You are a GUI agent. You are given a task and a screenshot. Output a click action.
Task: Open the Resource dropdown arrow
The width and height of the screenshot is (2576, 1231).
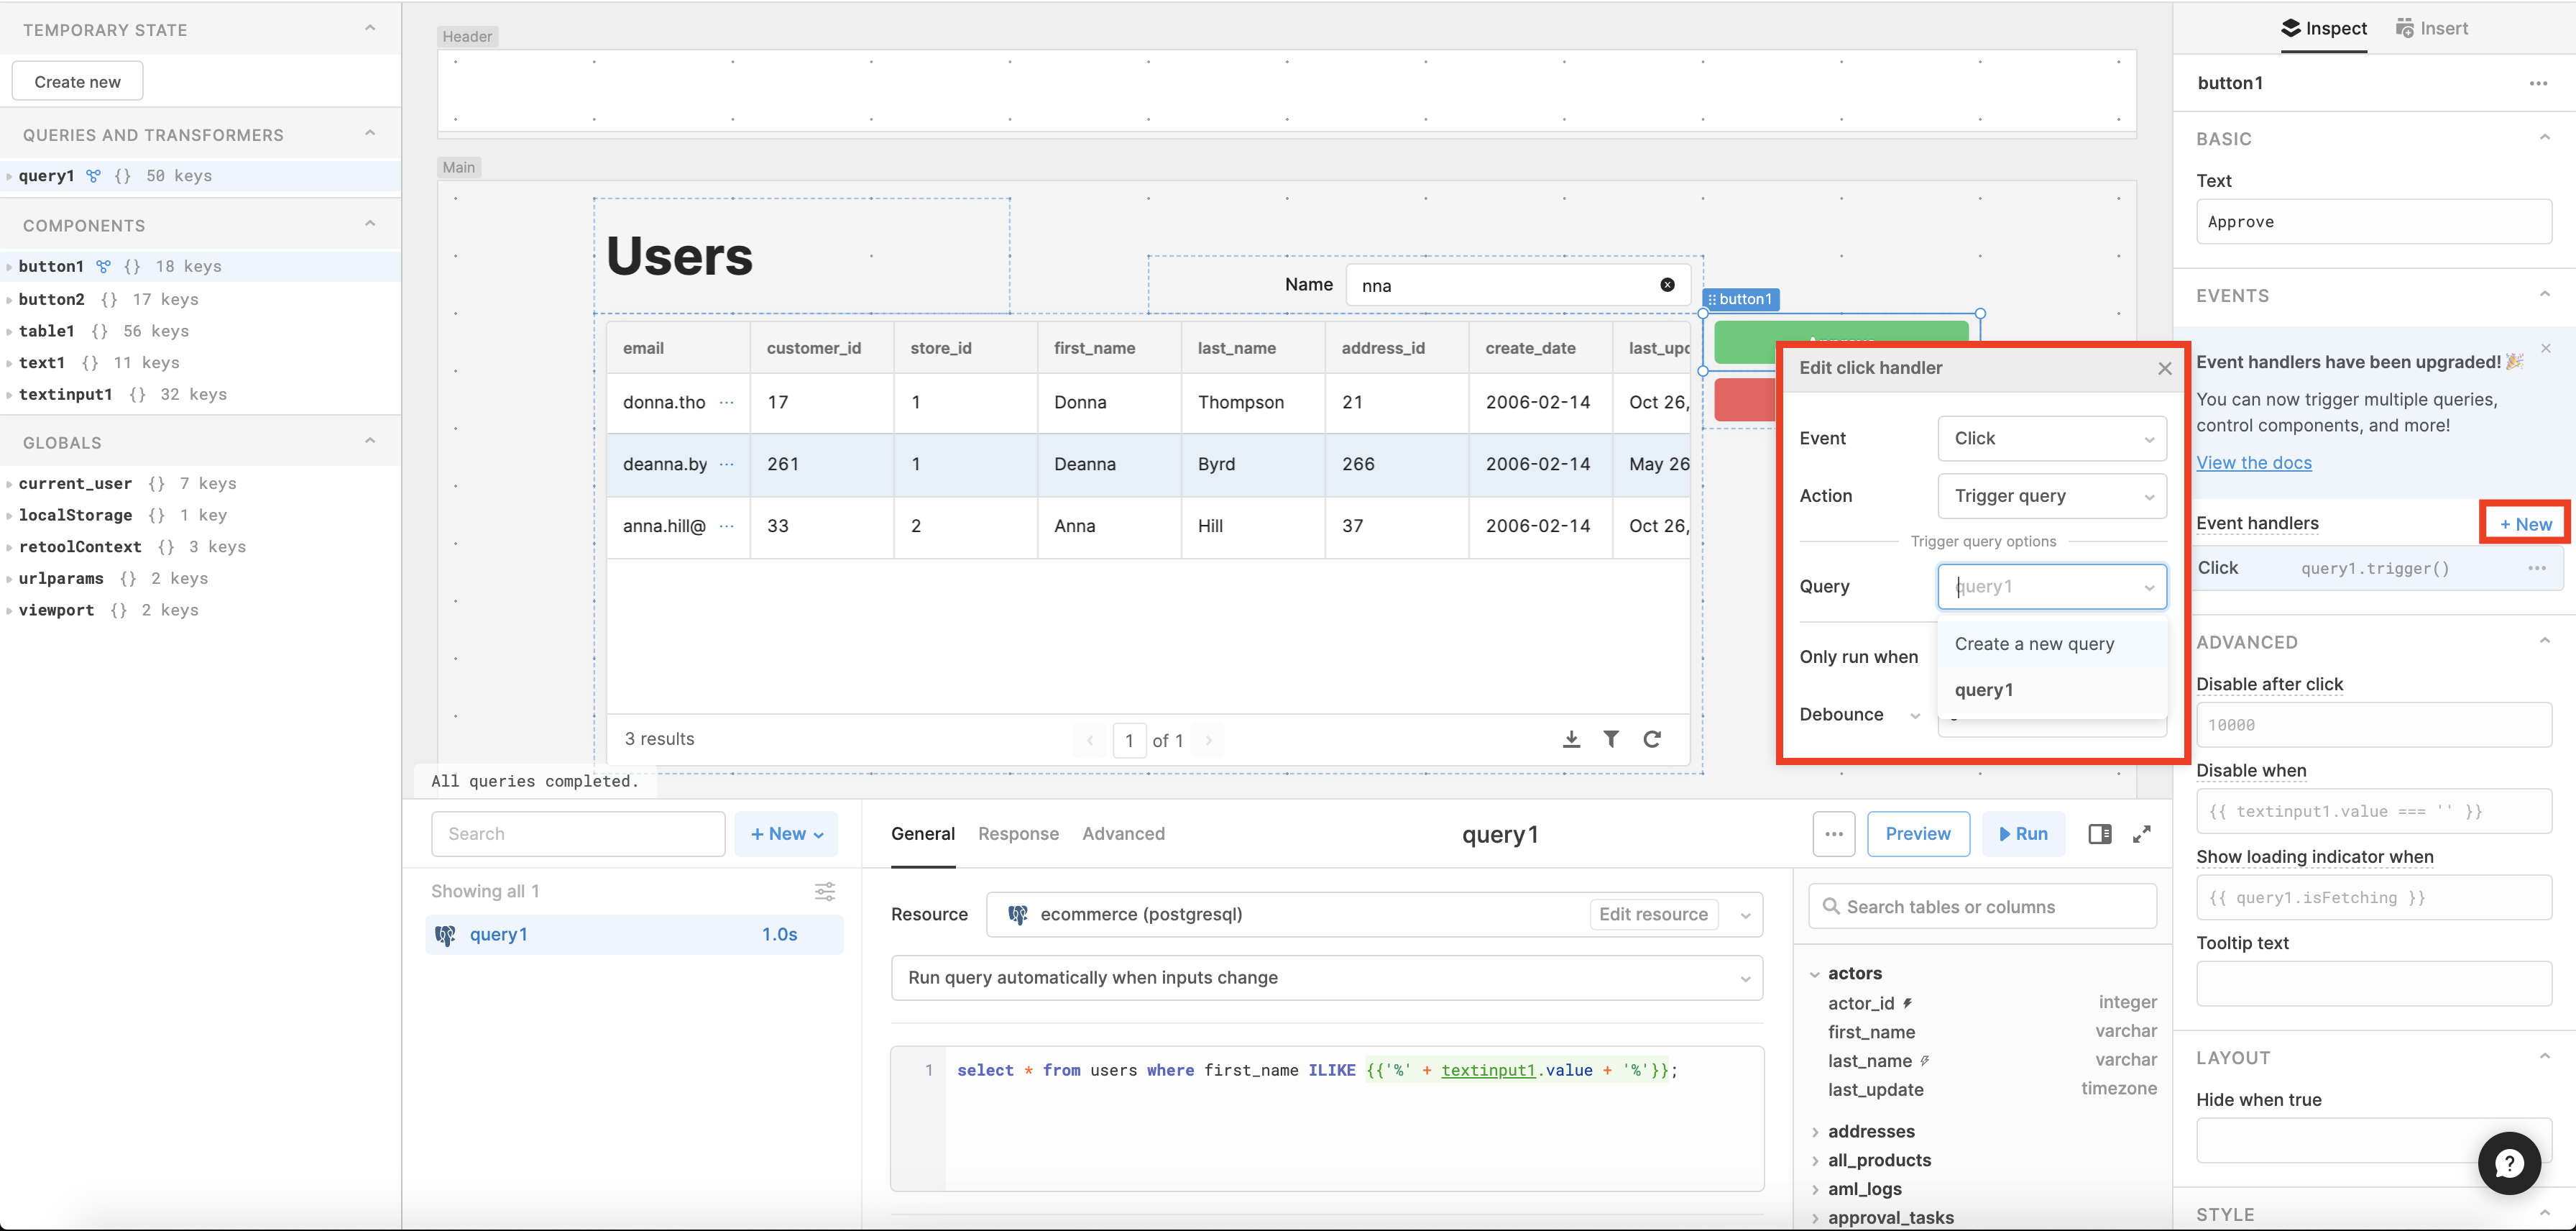1745,915
